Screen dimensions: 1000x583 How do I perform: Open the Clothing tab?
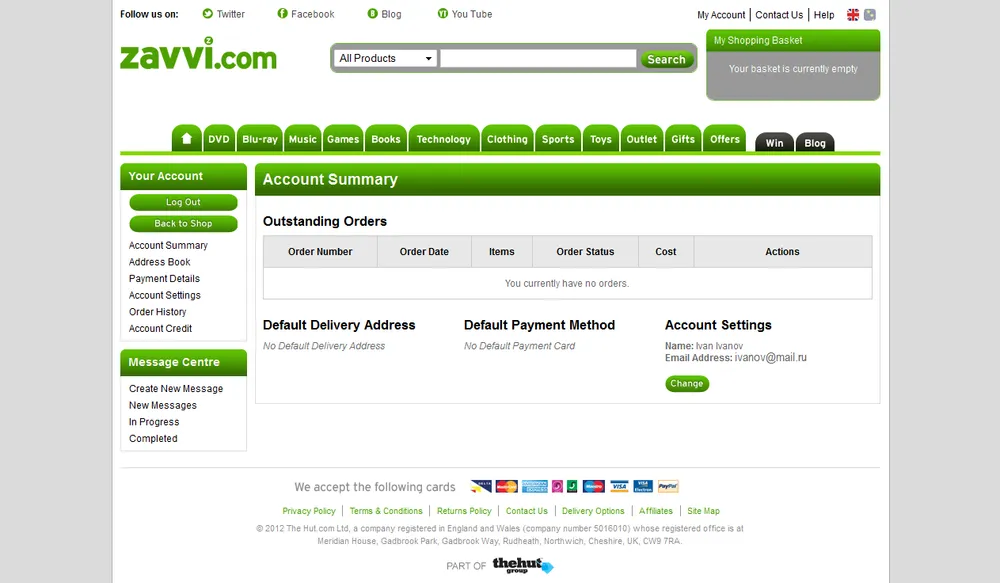[507, 139]
